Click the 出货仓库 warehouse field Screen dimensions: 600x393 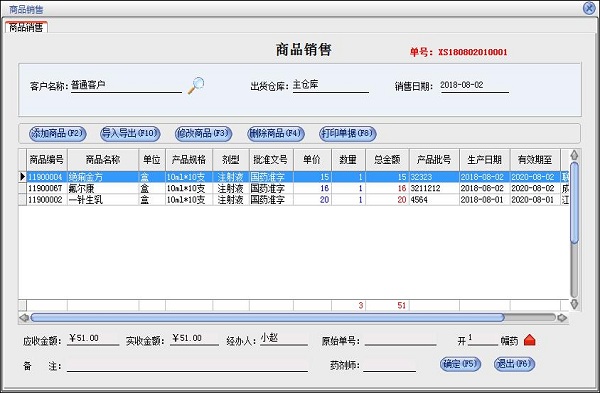[331, 85]
